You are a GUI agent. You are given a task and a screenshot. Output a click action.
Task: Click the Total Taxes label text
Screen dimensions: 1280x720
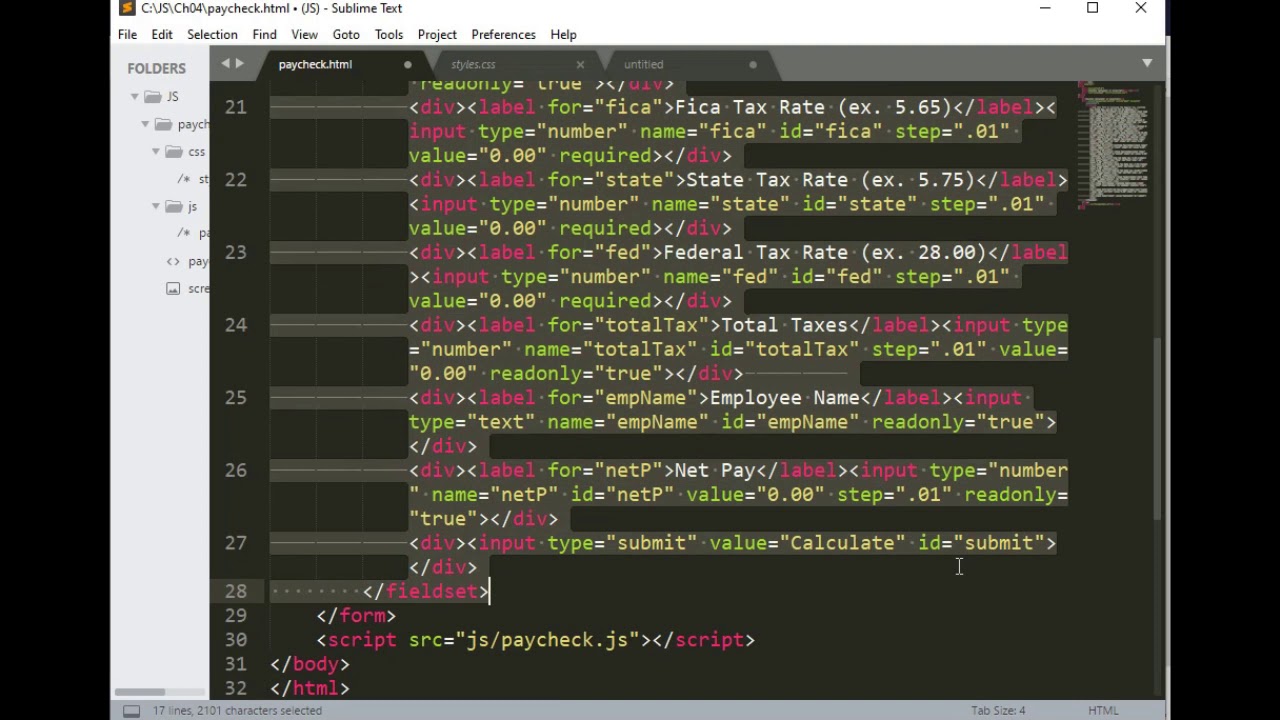coord(785,325)
